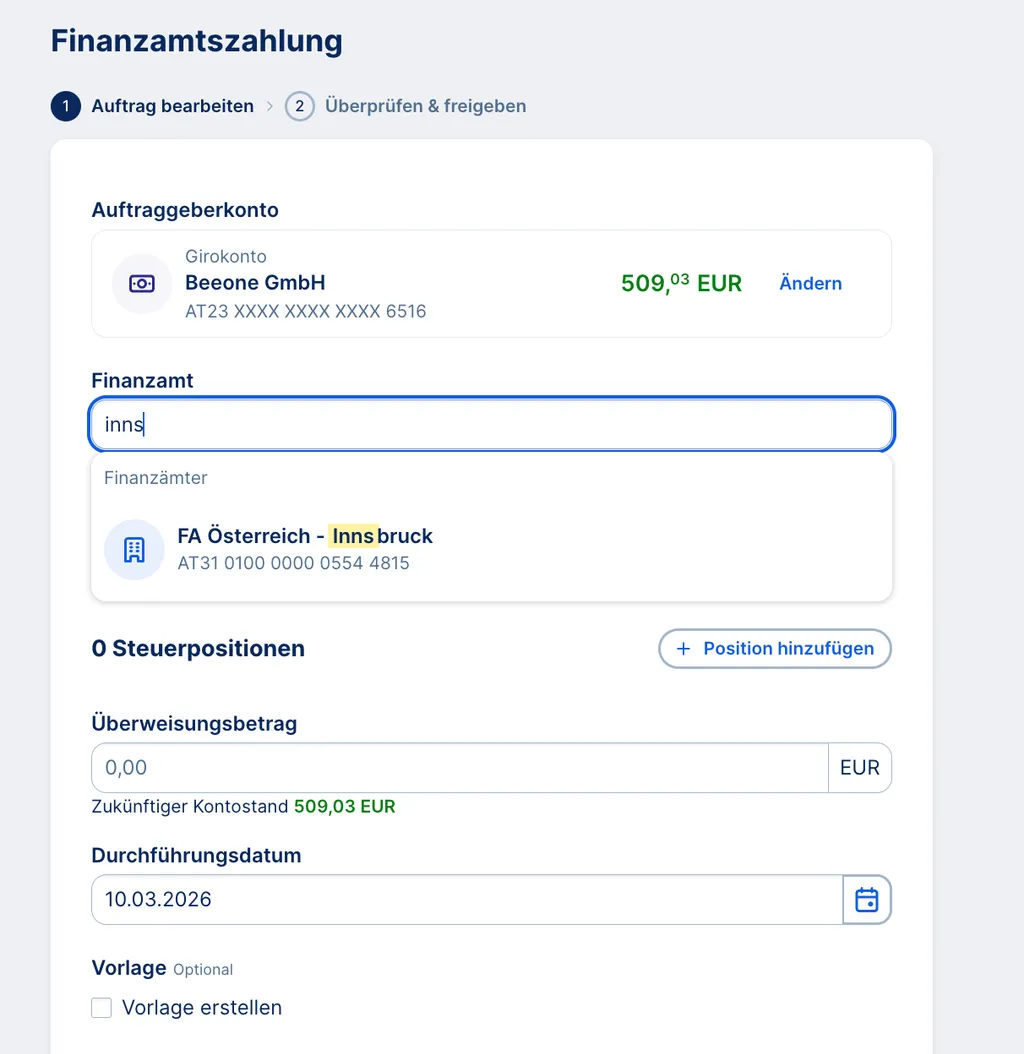Click the step 2 circle icon
Viewport: 1024px width, 1054px height.
pos(299,106)
